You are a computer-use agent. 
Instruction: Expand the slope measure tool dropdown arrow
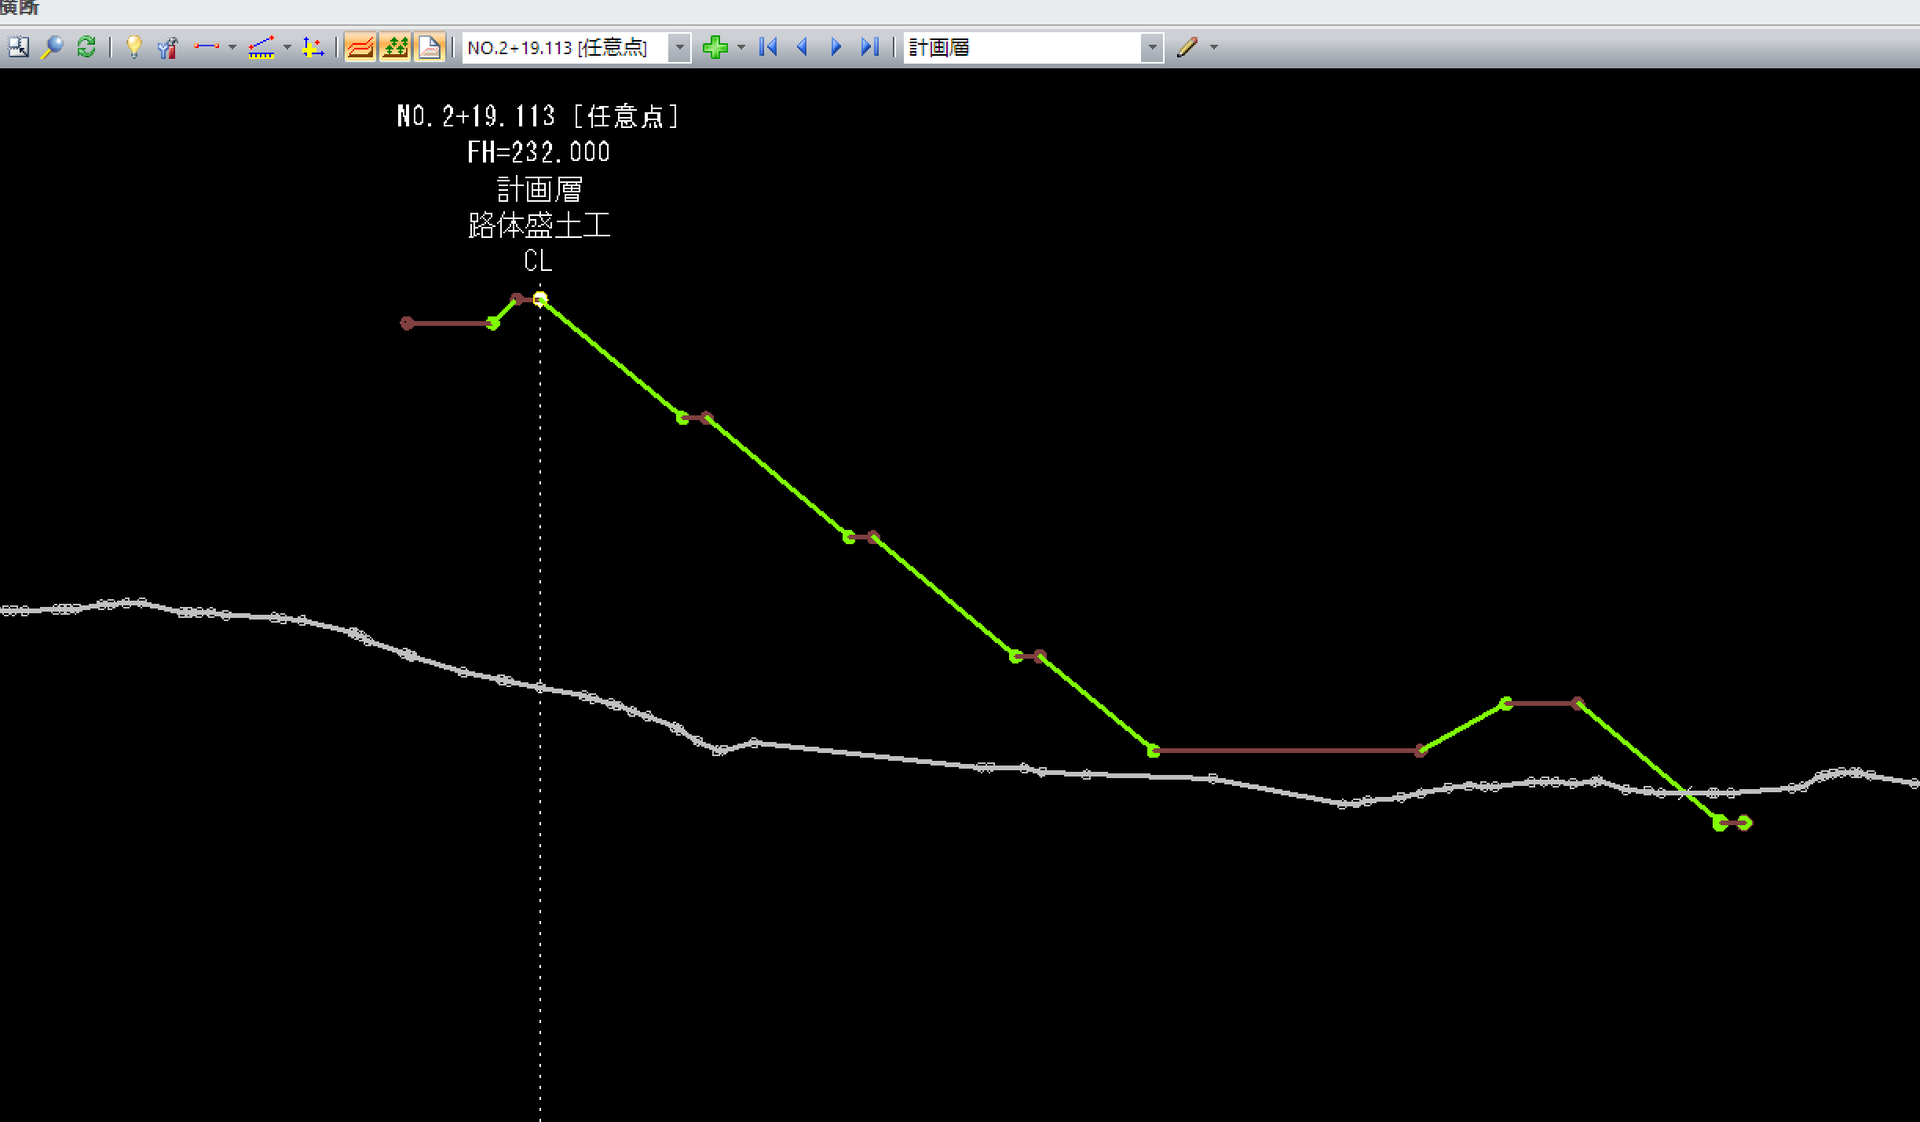[287, 47]
